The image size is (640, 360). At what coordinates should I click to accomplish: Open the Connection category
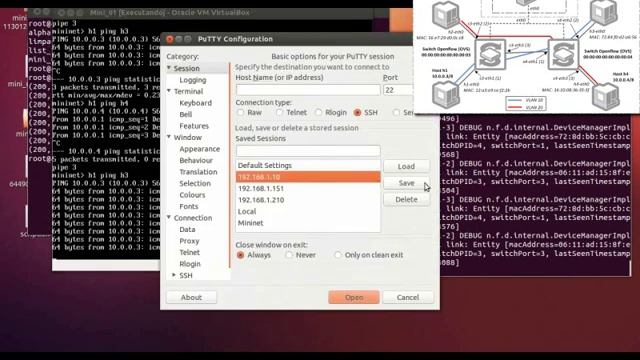coord(193,218)
